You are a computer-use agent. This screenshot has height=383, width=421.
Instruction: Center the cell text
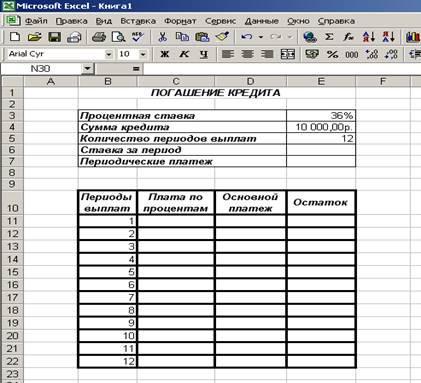pyautogui.click(x=247, y=54)
